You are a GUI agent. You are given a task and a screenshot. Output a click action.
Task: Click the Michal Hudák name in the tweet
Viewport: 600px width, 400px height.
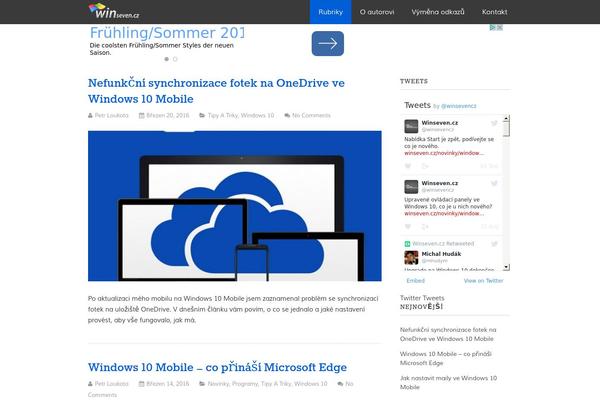click(x=441, y=254)
